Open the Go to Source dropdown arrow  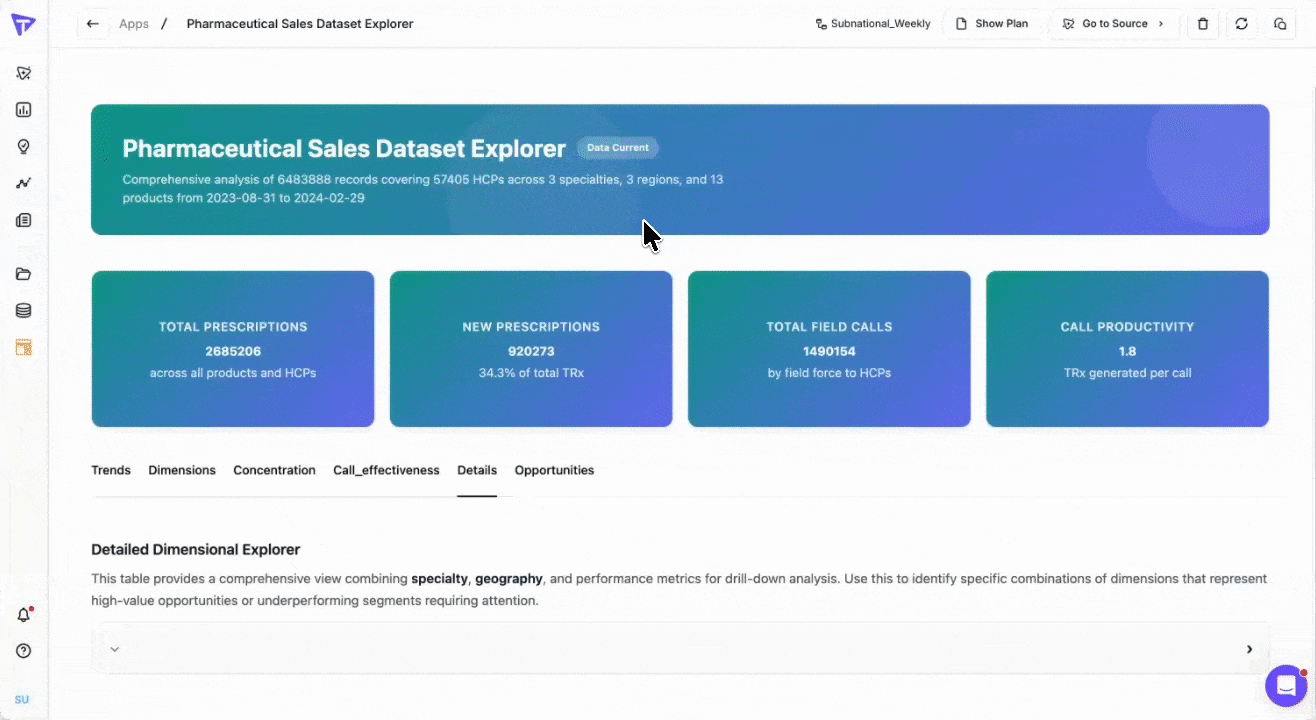point(1161,24)
